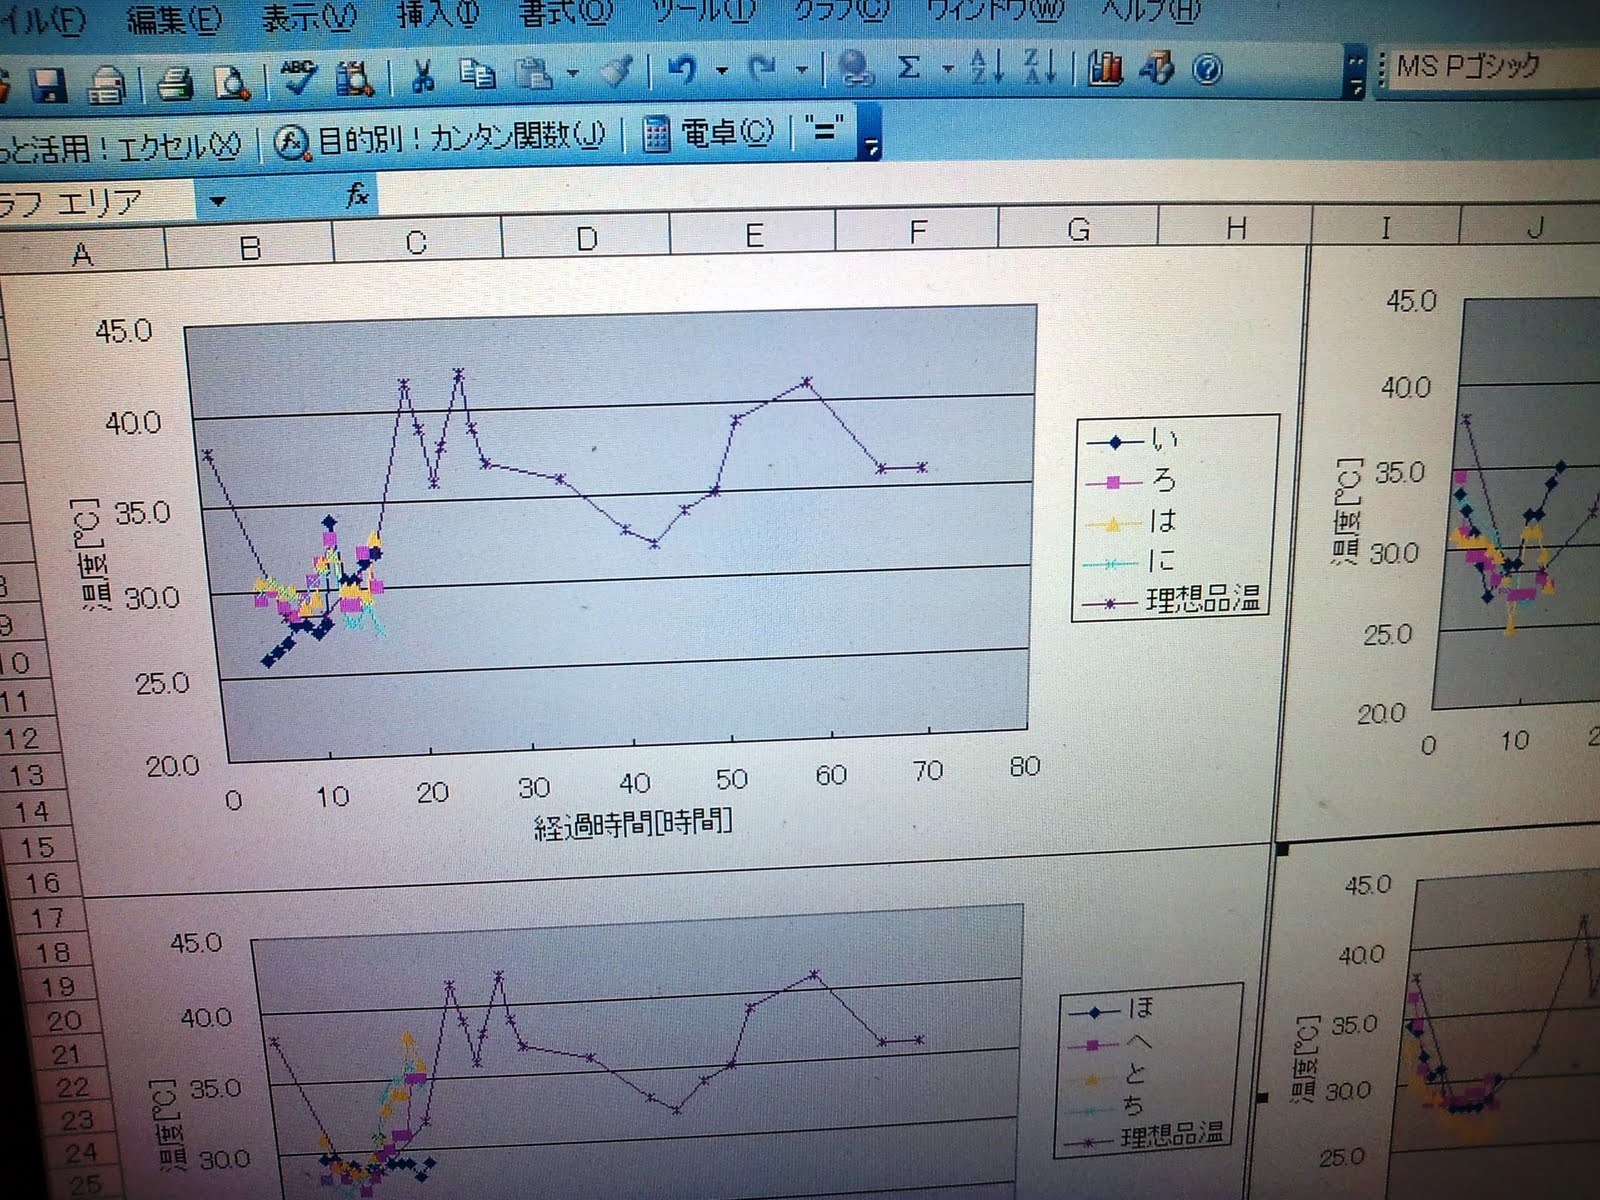The image size is (1600, 1200).
Task: Select legend entry に in top chart
Action: click(x=1129, y=561)
